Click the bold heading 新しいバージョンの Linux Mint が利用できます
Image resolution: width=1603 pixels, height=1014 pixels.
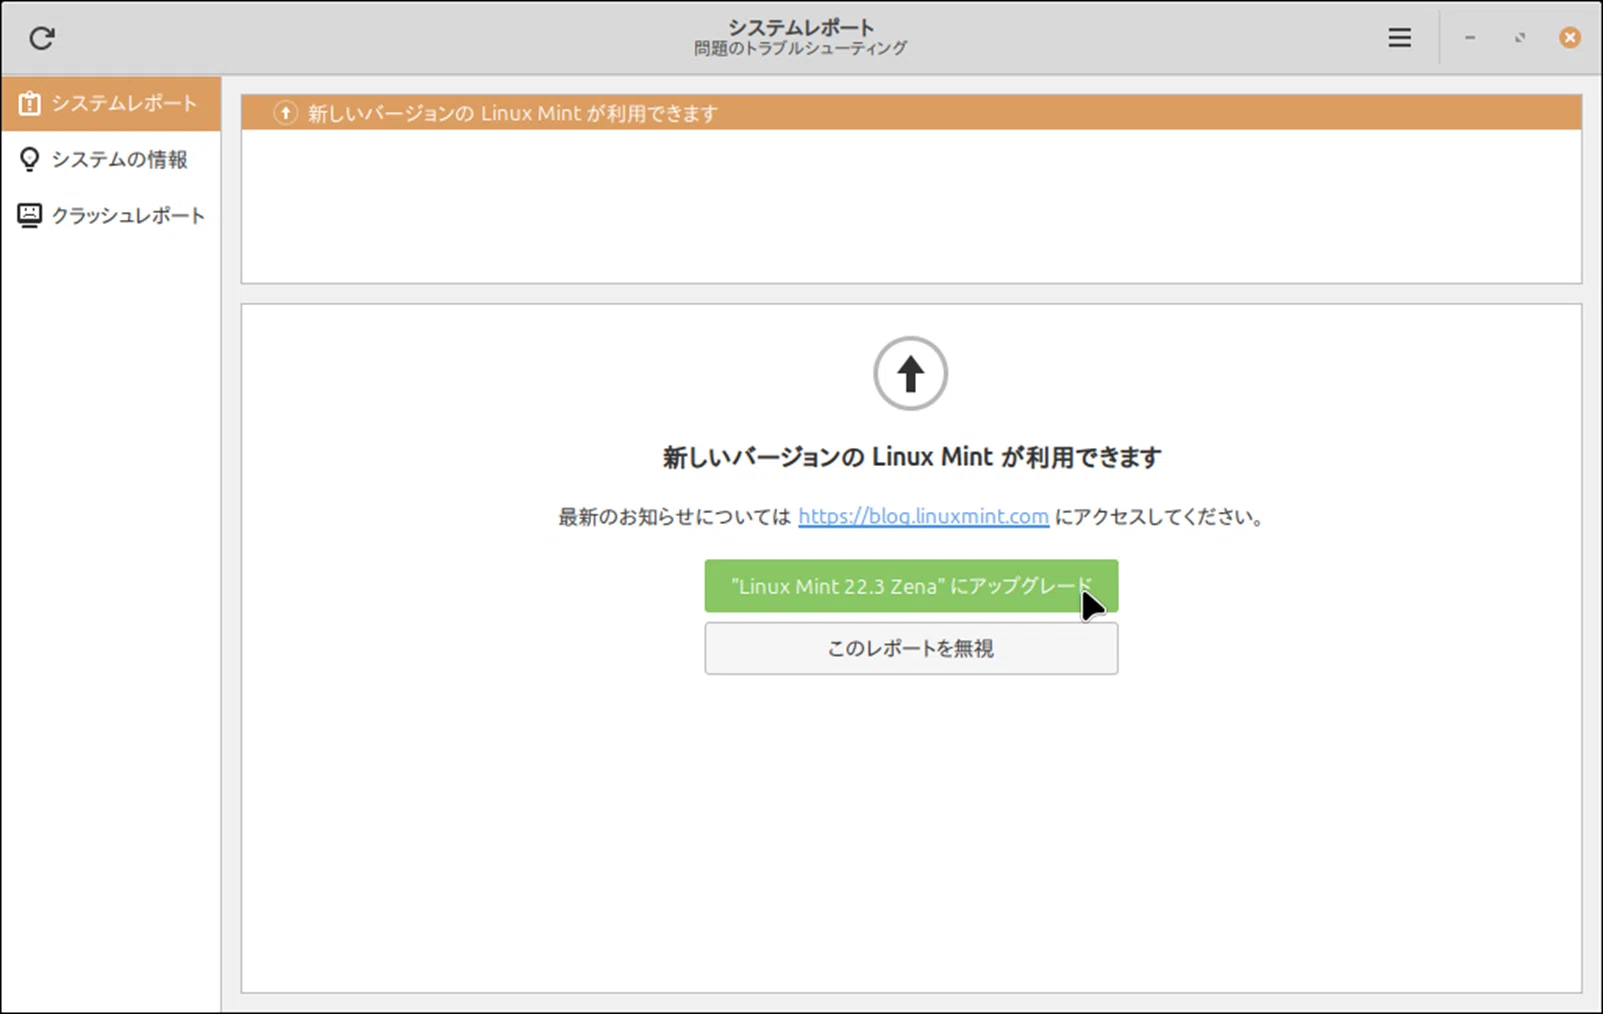tap(911, 457)
